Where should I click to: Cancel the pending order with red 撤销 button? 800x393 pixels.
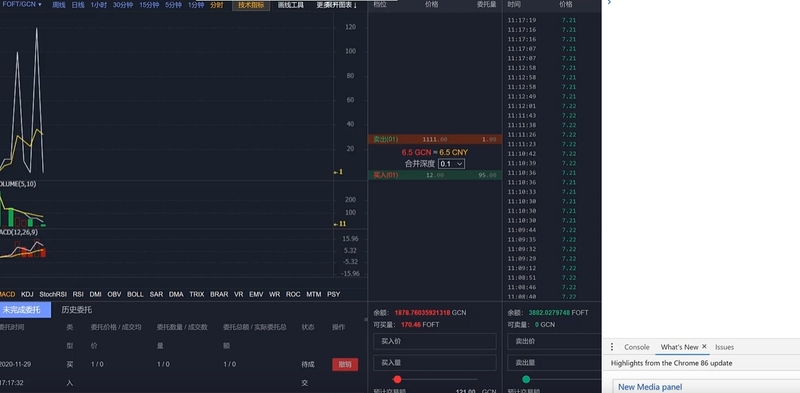pos(345,364)
